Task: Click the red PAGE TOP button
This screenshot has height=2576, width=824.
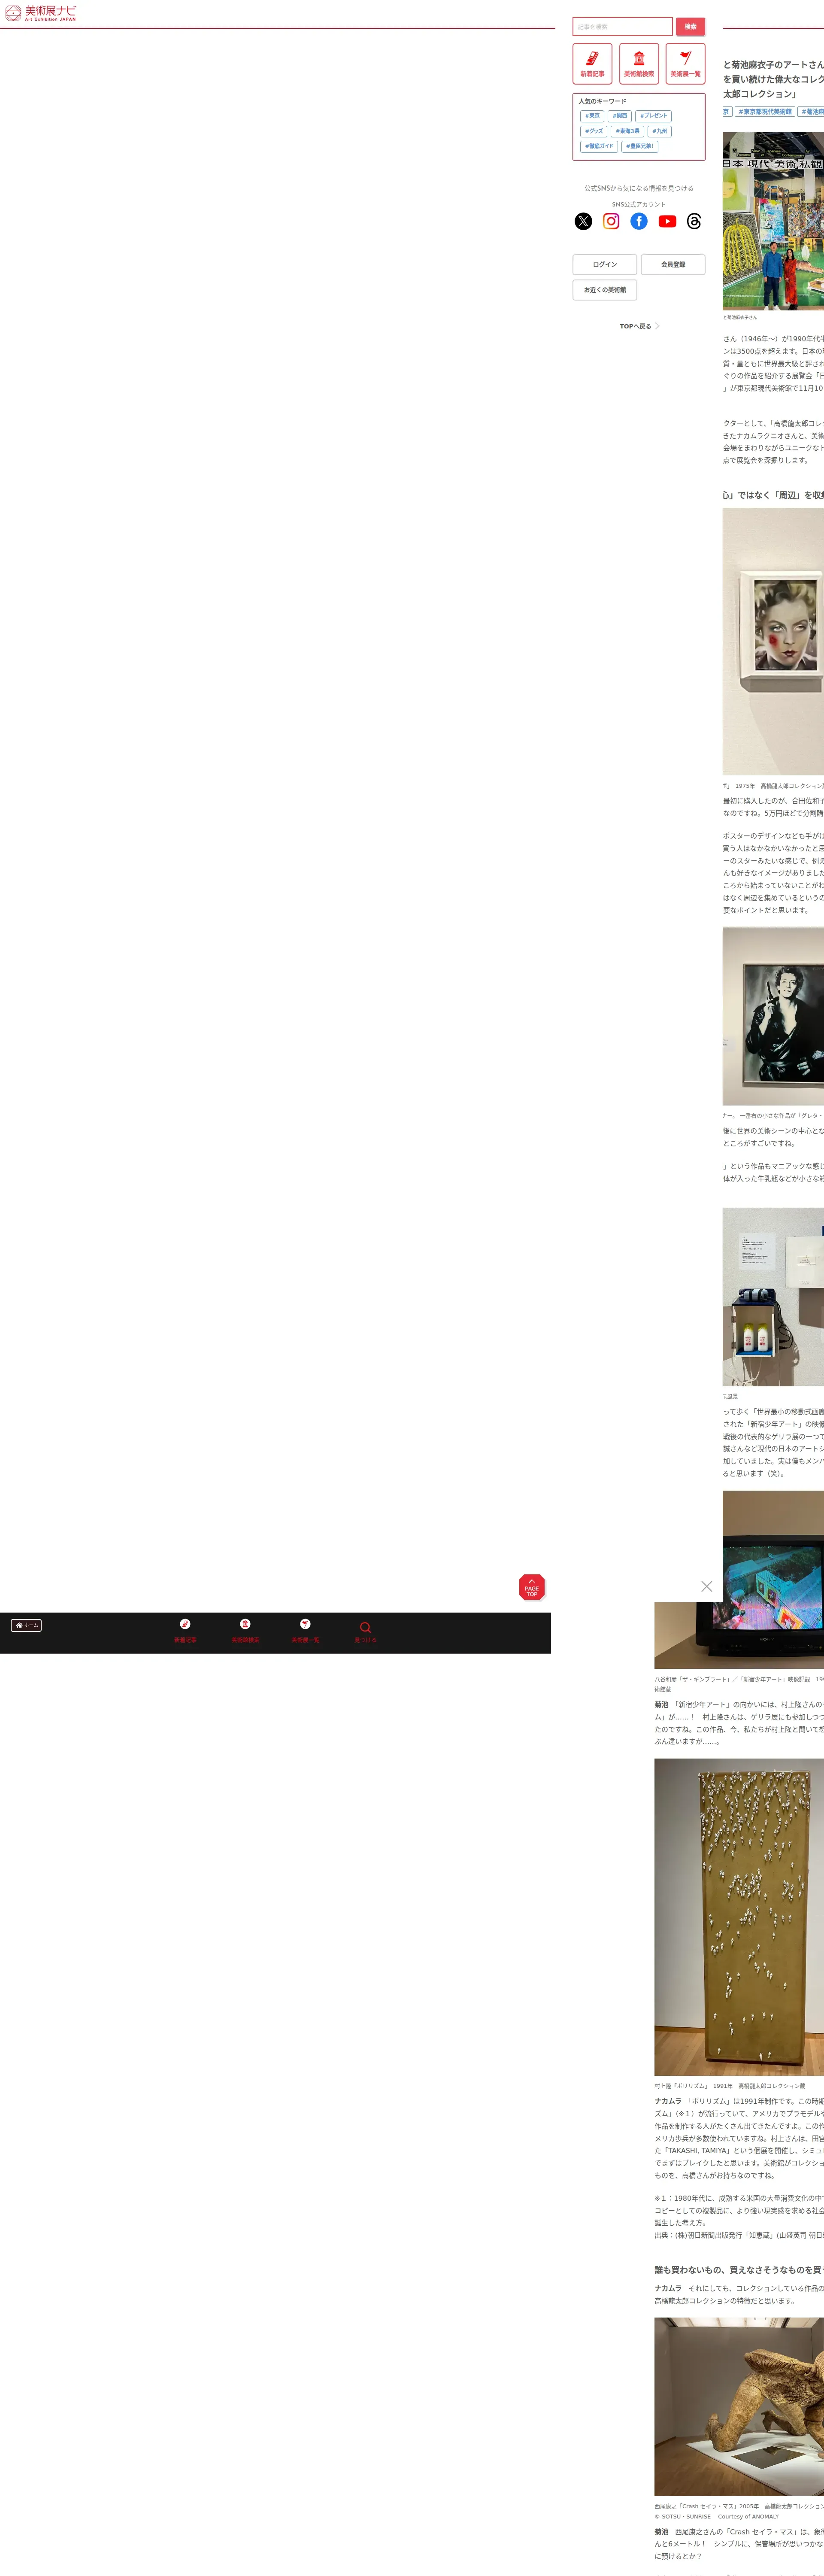Action: tap(532, 1587)
